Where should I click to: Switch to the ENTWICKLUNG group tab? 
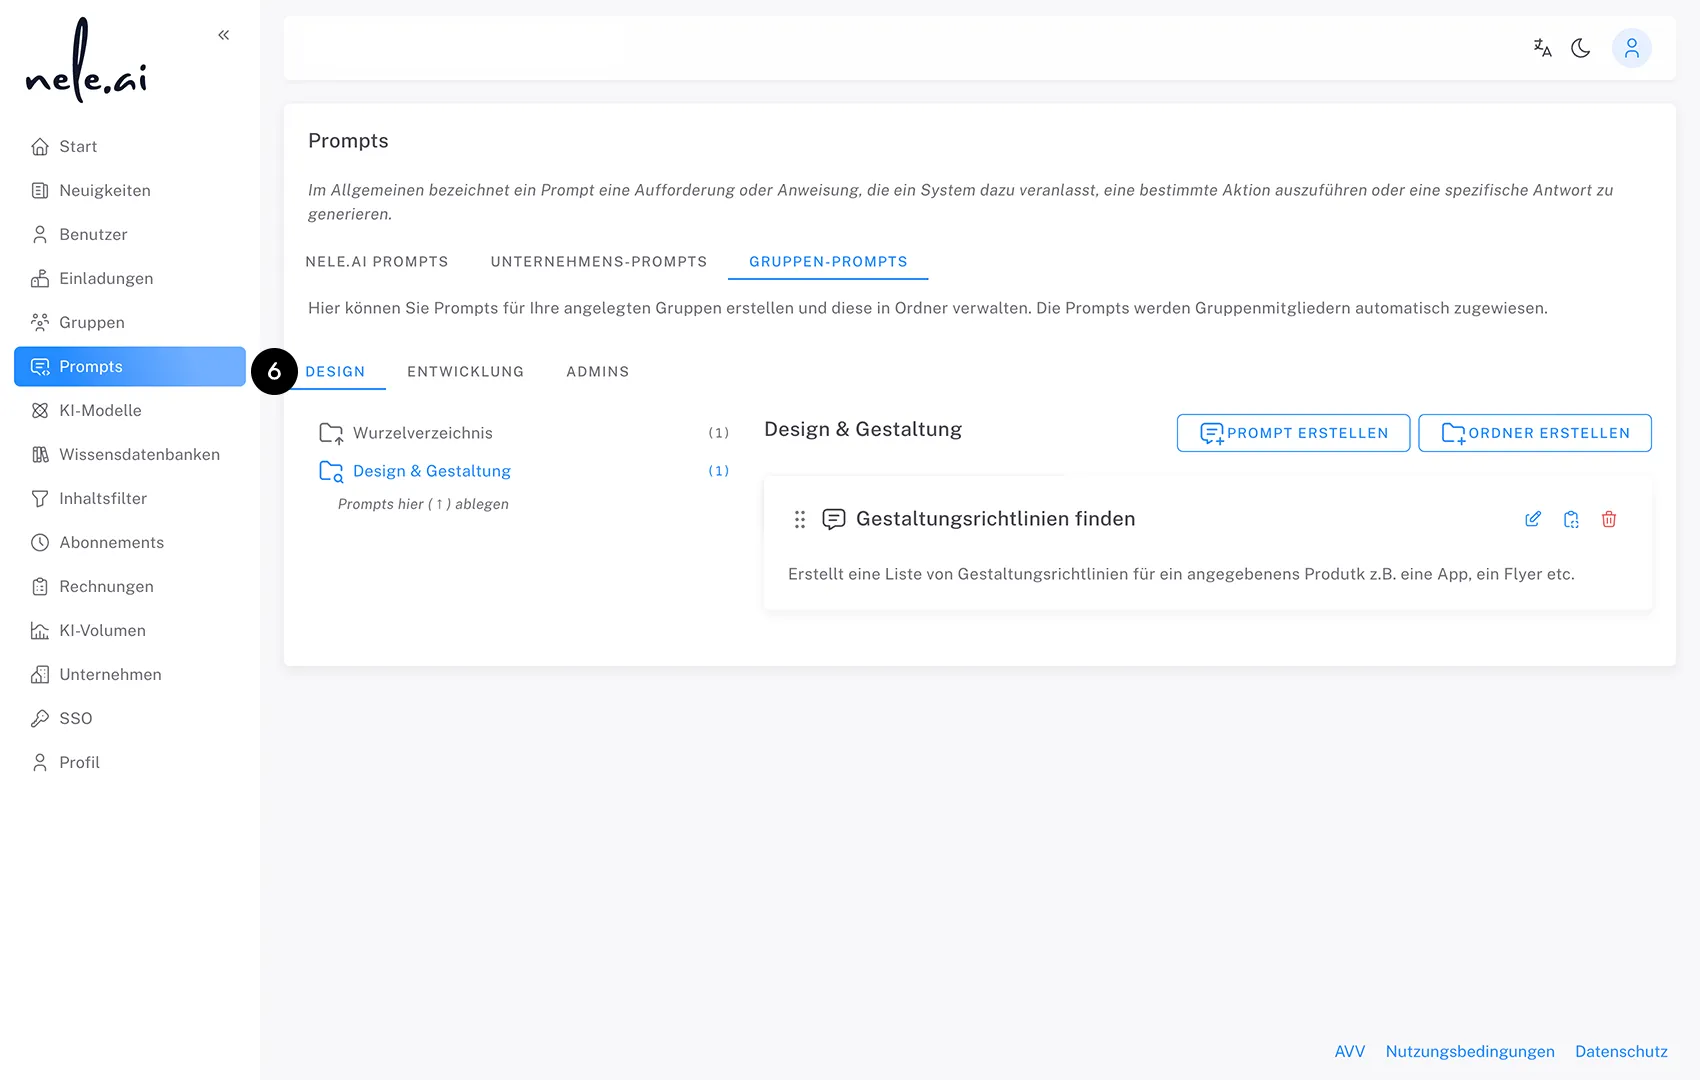point(465,371)
